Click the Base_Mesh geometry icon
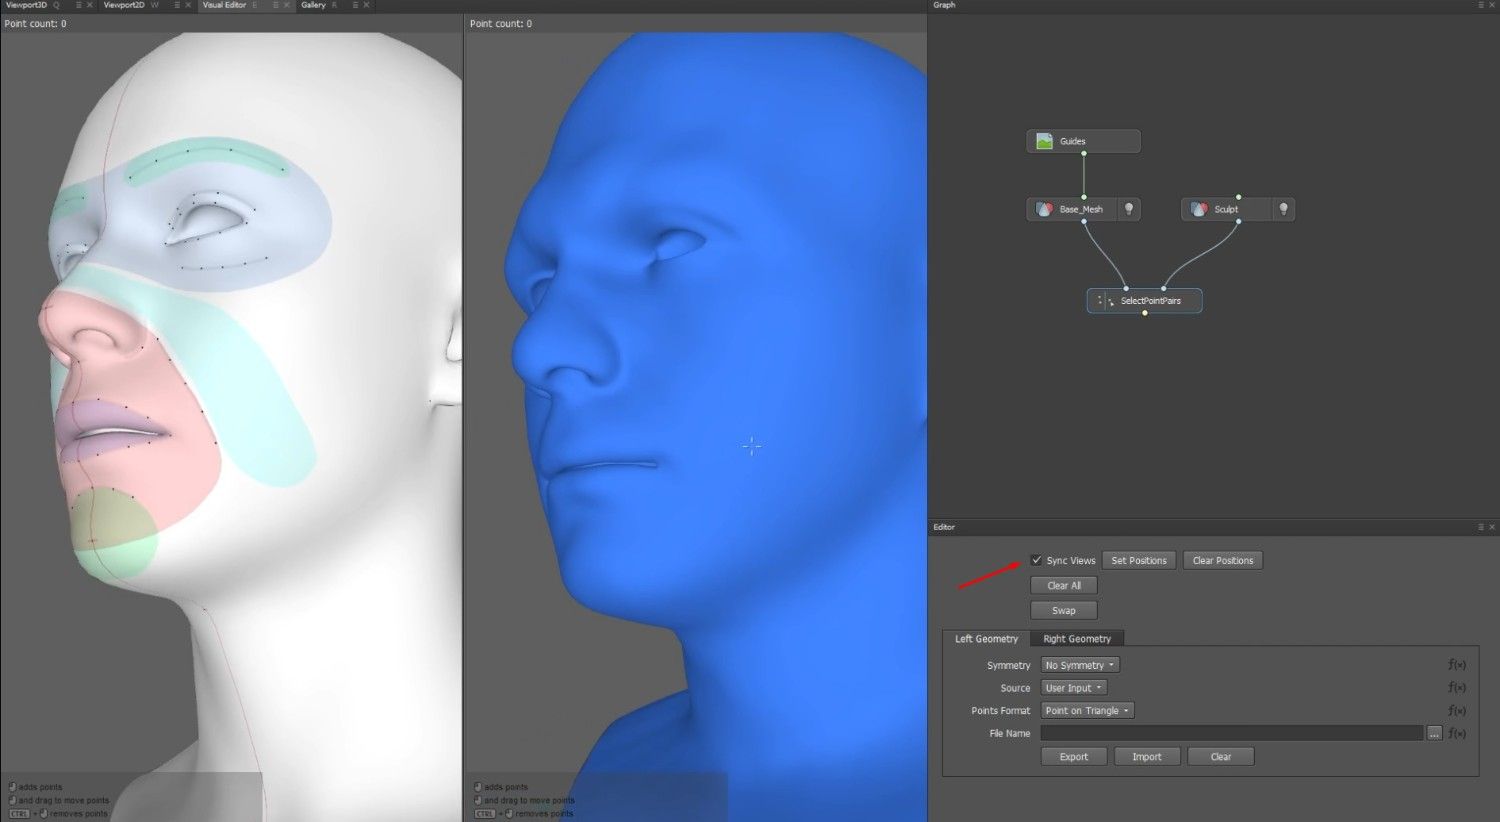This screenshot has width=1500, height=822. [1044, 209]
